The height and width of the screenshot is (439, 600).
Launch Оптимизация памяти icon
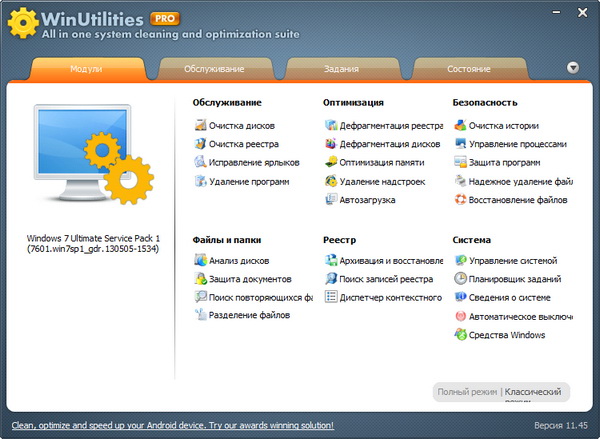pos(331,163)
